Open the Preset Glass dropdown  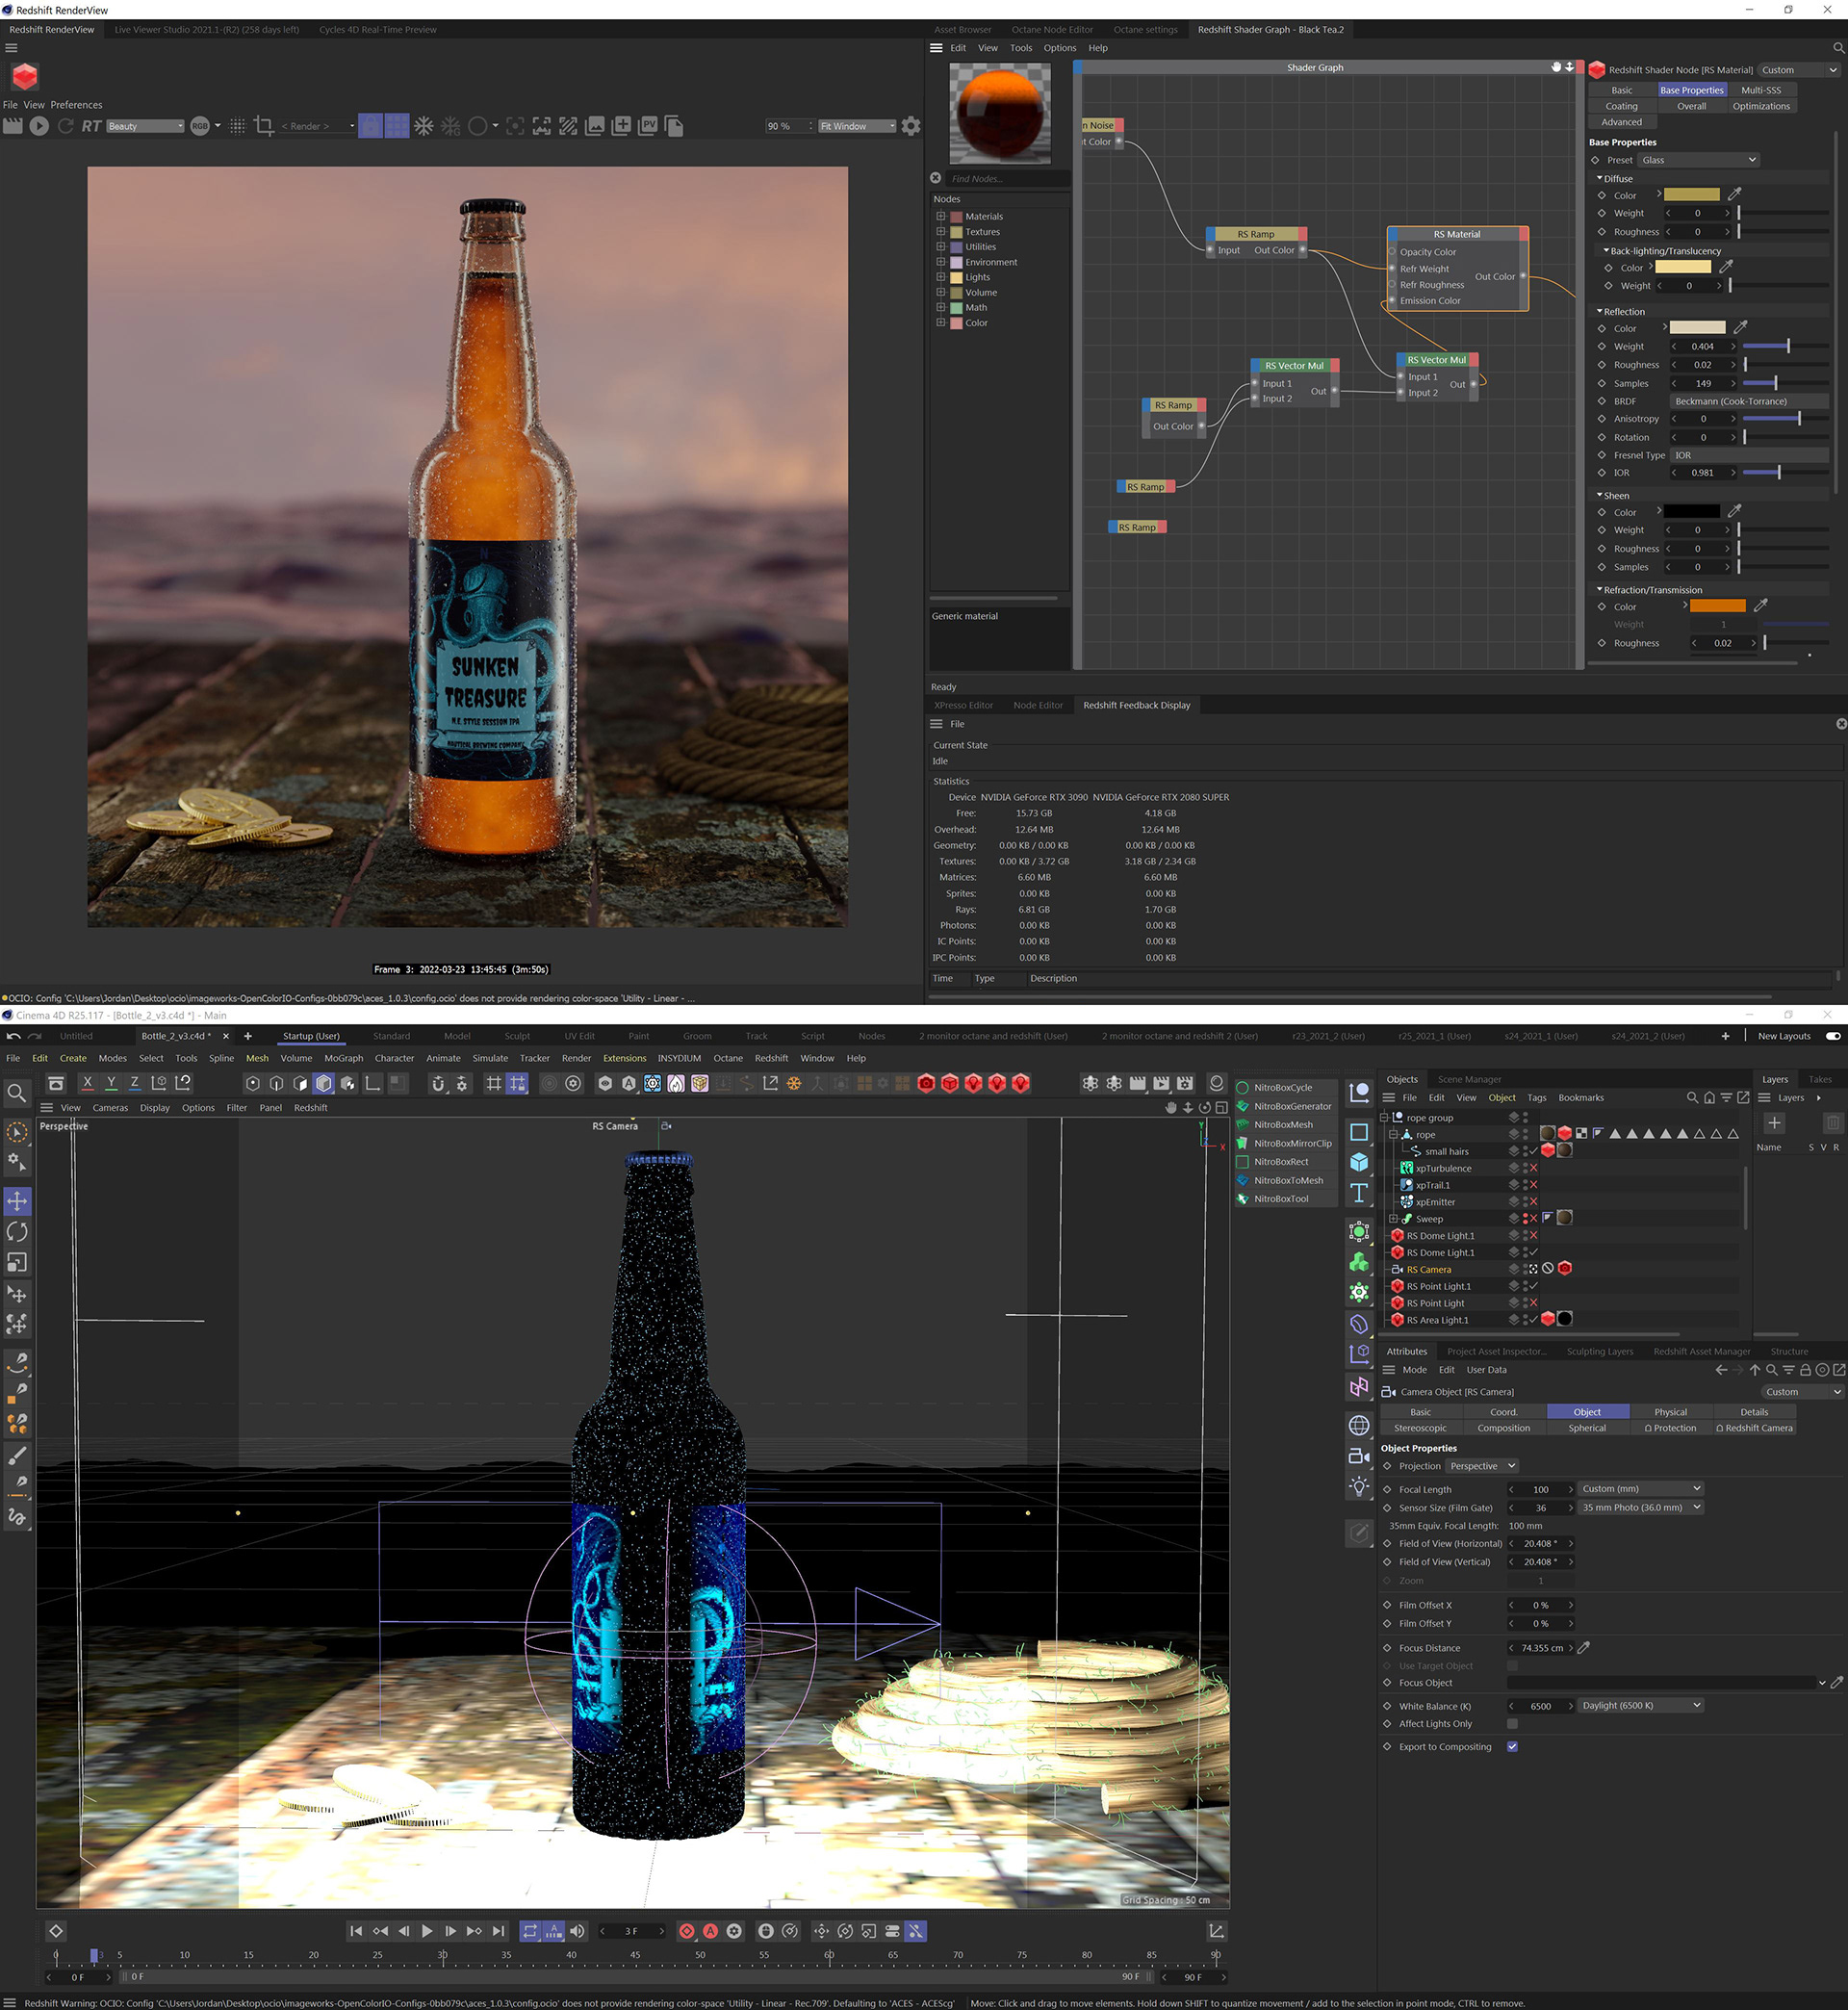pos(1698,160)
